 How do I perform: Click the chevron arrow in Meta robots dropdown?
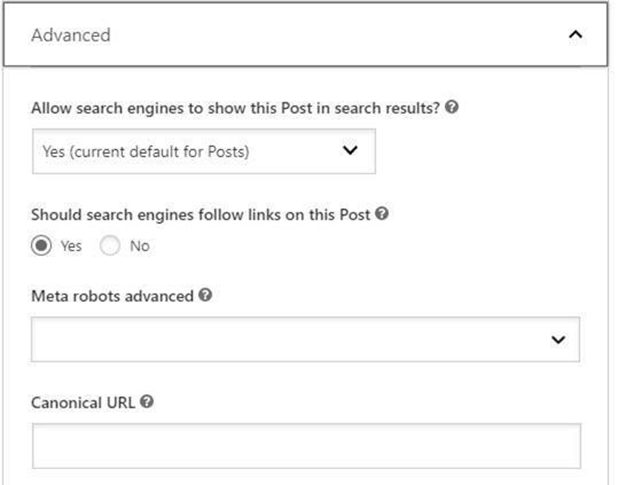558,339
